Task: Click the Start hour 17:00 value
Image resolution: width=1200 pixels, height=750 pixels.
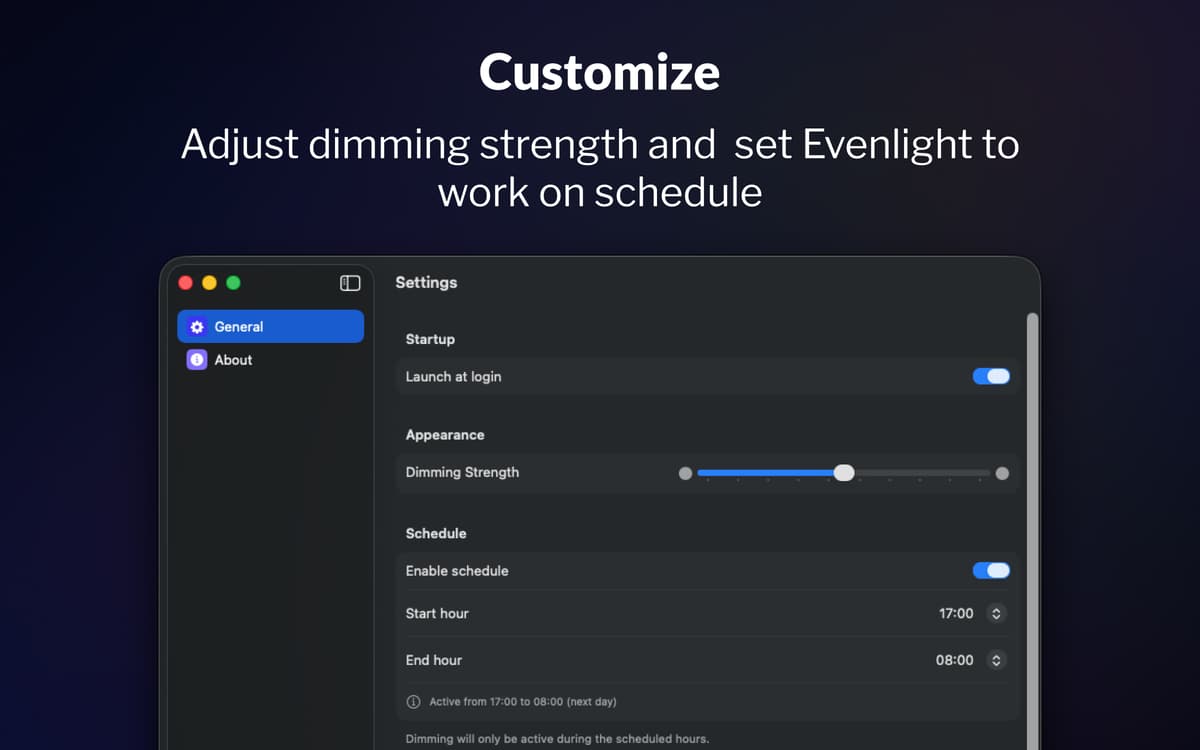Action: coord(956,614)
